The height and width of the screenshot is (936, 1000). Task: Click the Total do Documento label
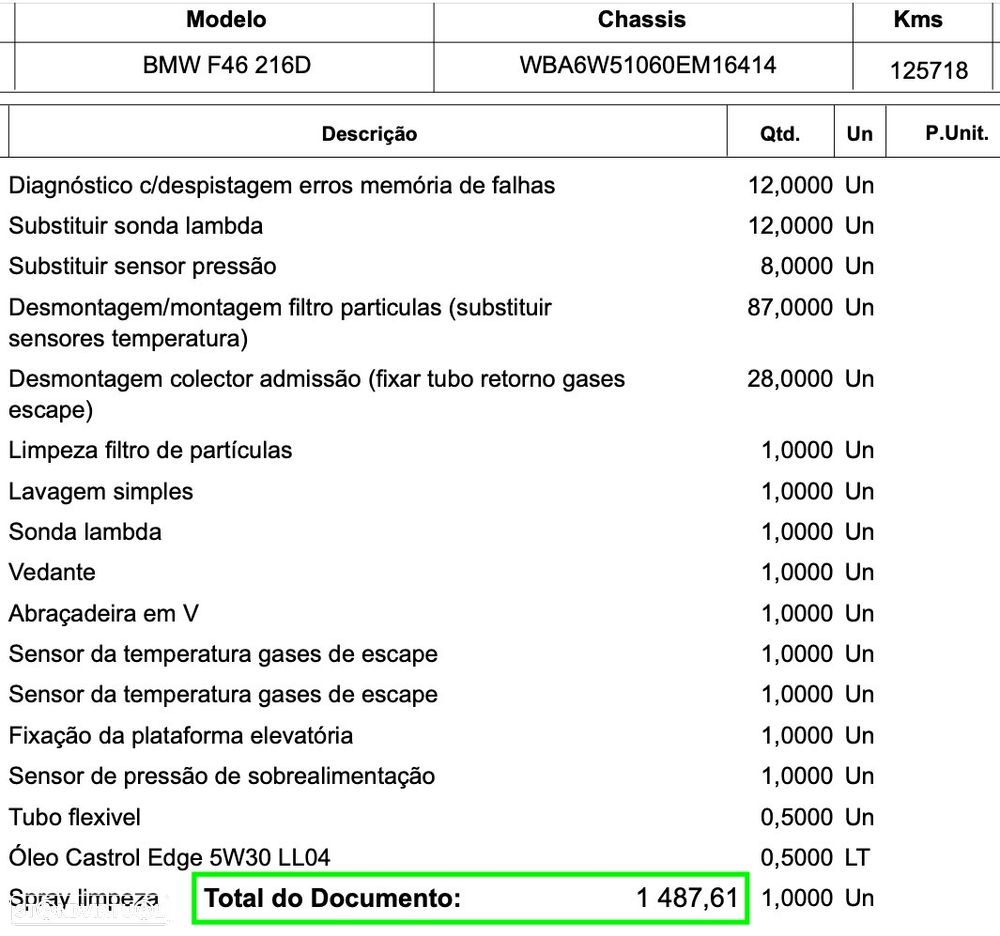(x=332, y=898)
